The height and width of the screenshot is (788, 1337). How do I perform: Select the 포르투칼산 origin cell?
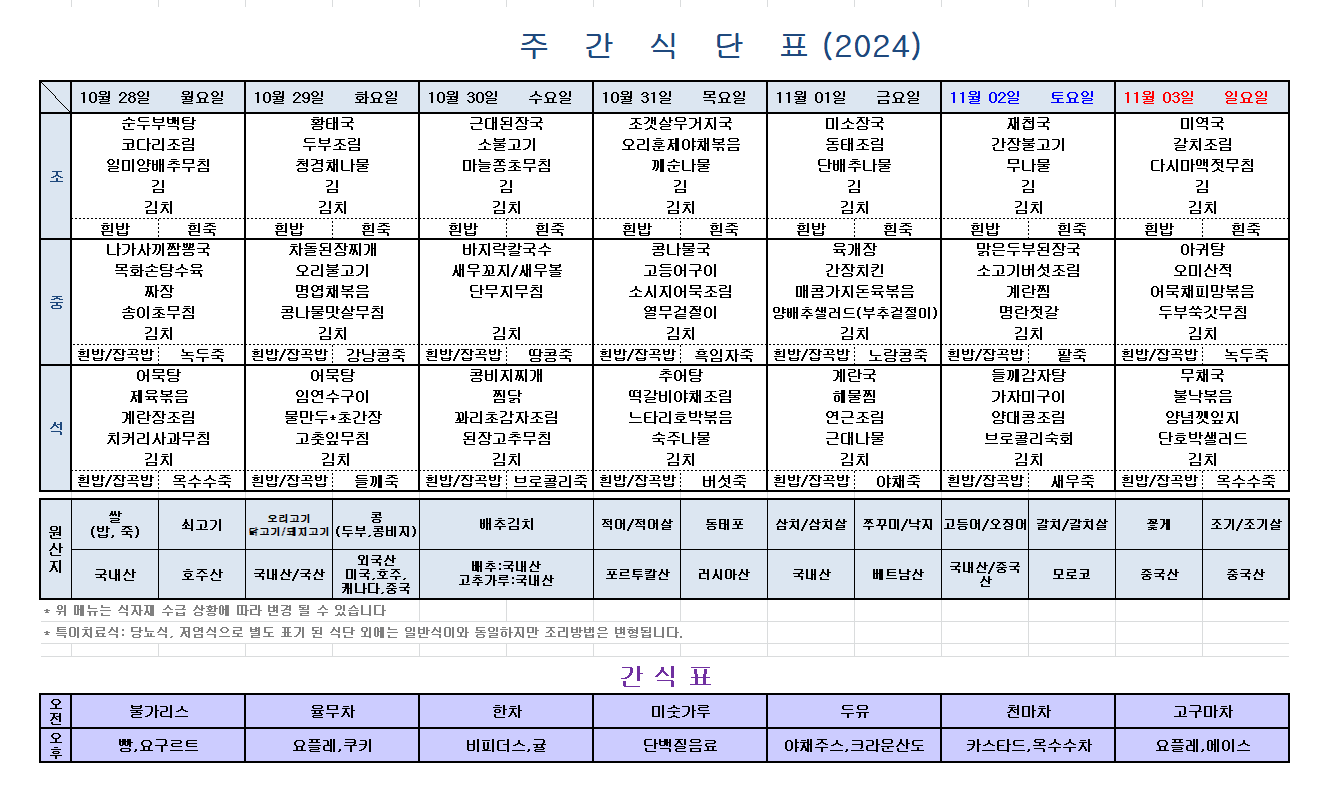(637, 574)
